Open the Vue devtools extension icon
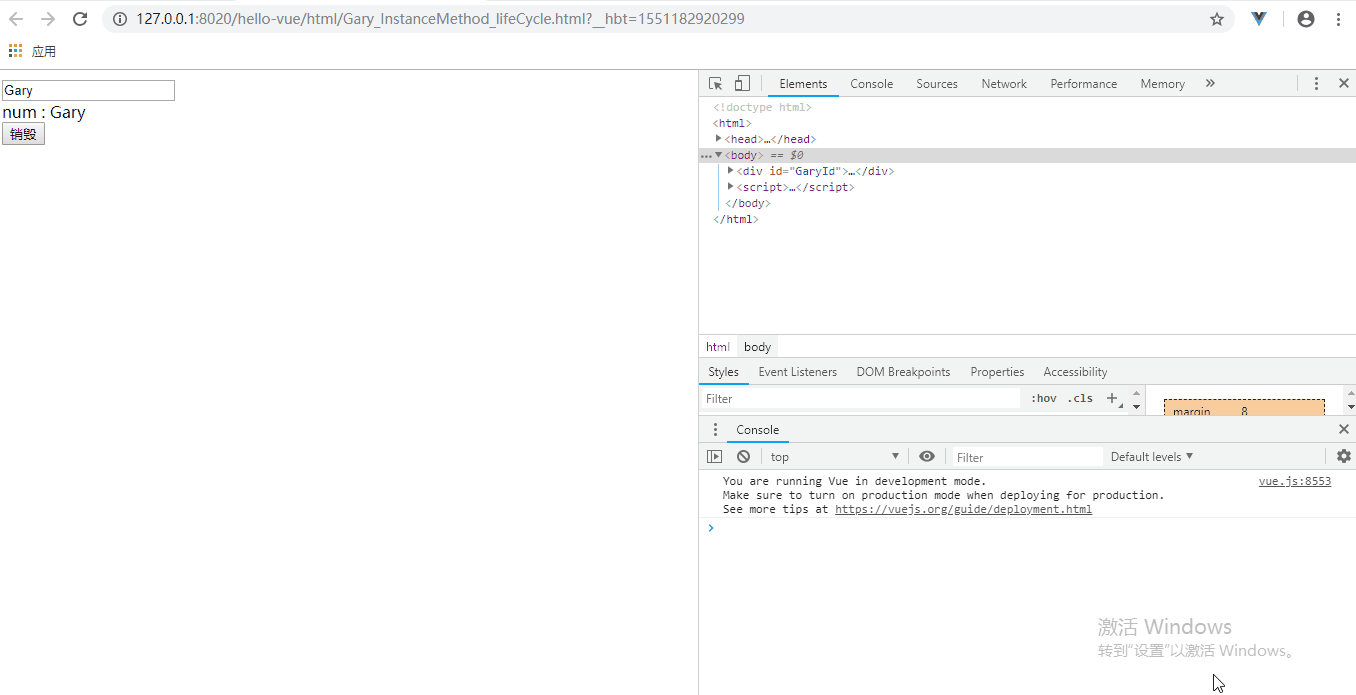Screen dimensions: 1356x695 [1259, 19]
